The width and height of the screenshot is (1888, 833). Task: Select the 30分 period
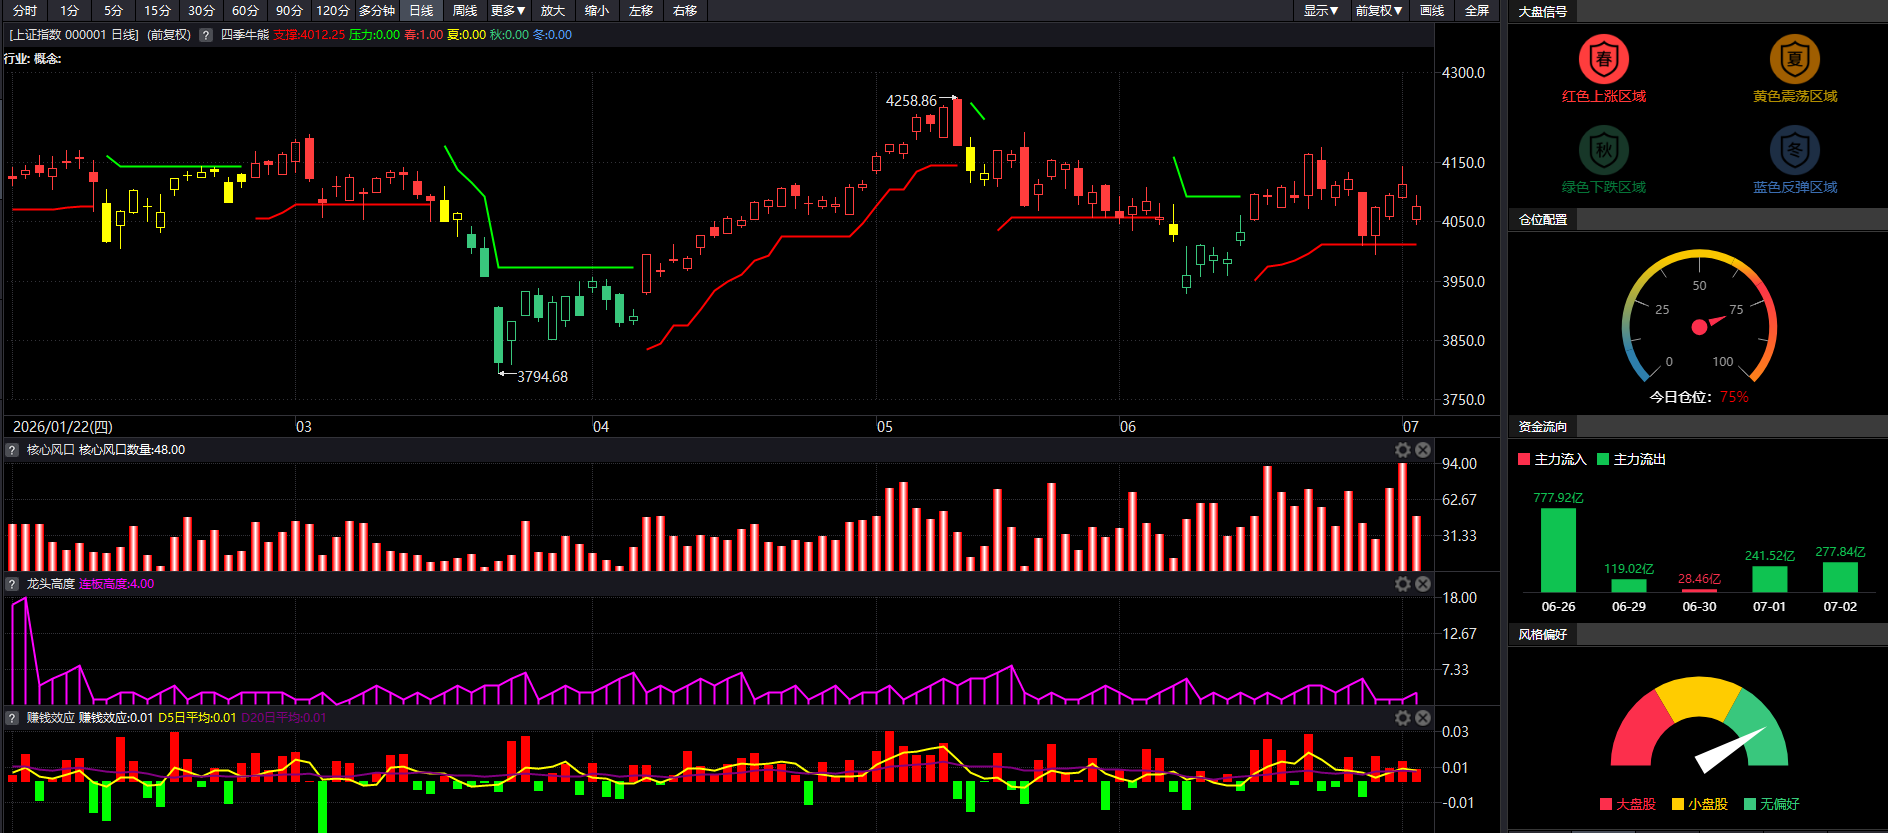[201, 11]
